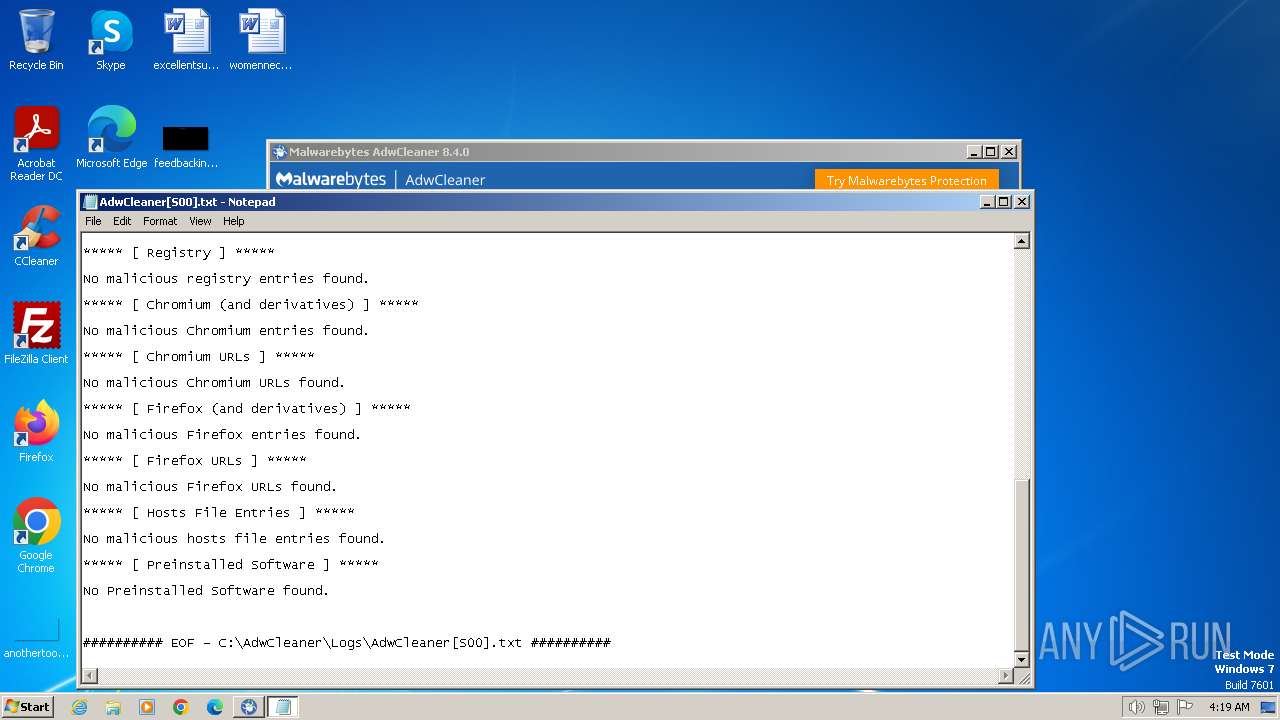This screenshot has height=720, width=1280.
Task: Click 'No malicious Firefox URLs found.' line
Action: (x=210, y=487)
